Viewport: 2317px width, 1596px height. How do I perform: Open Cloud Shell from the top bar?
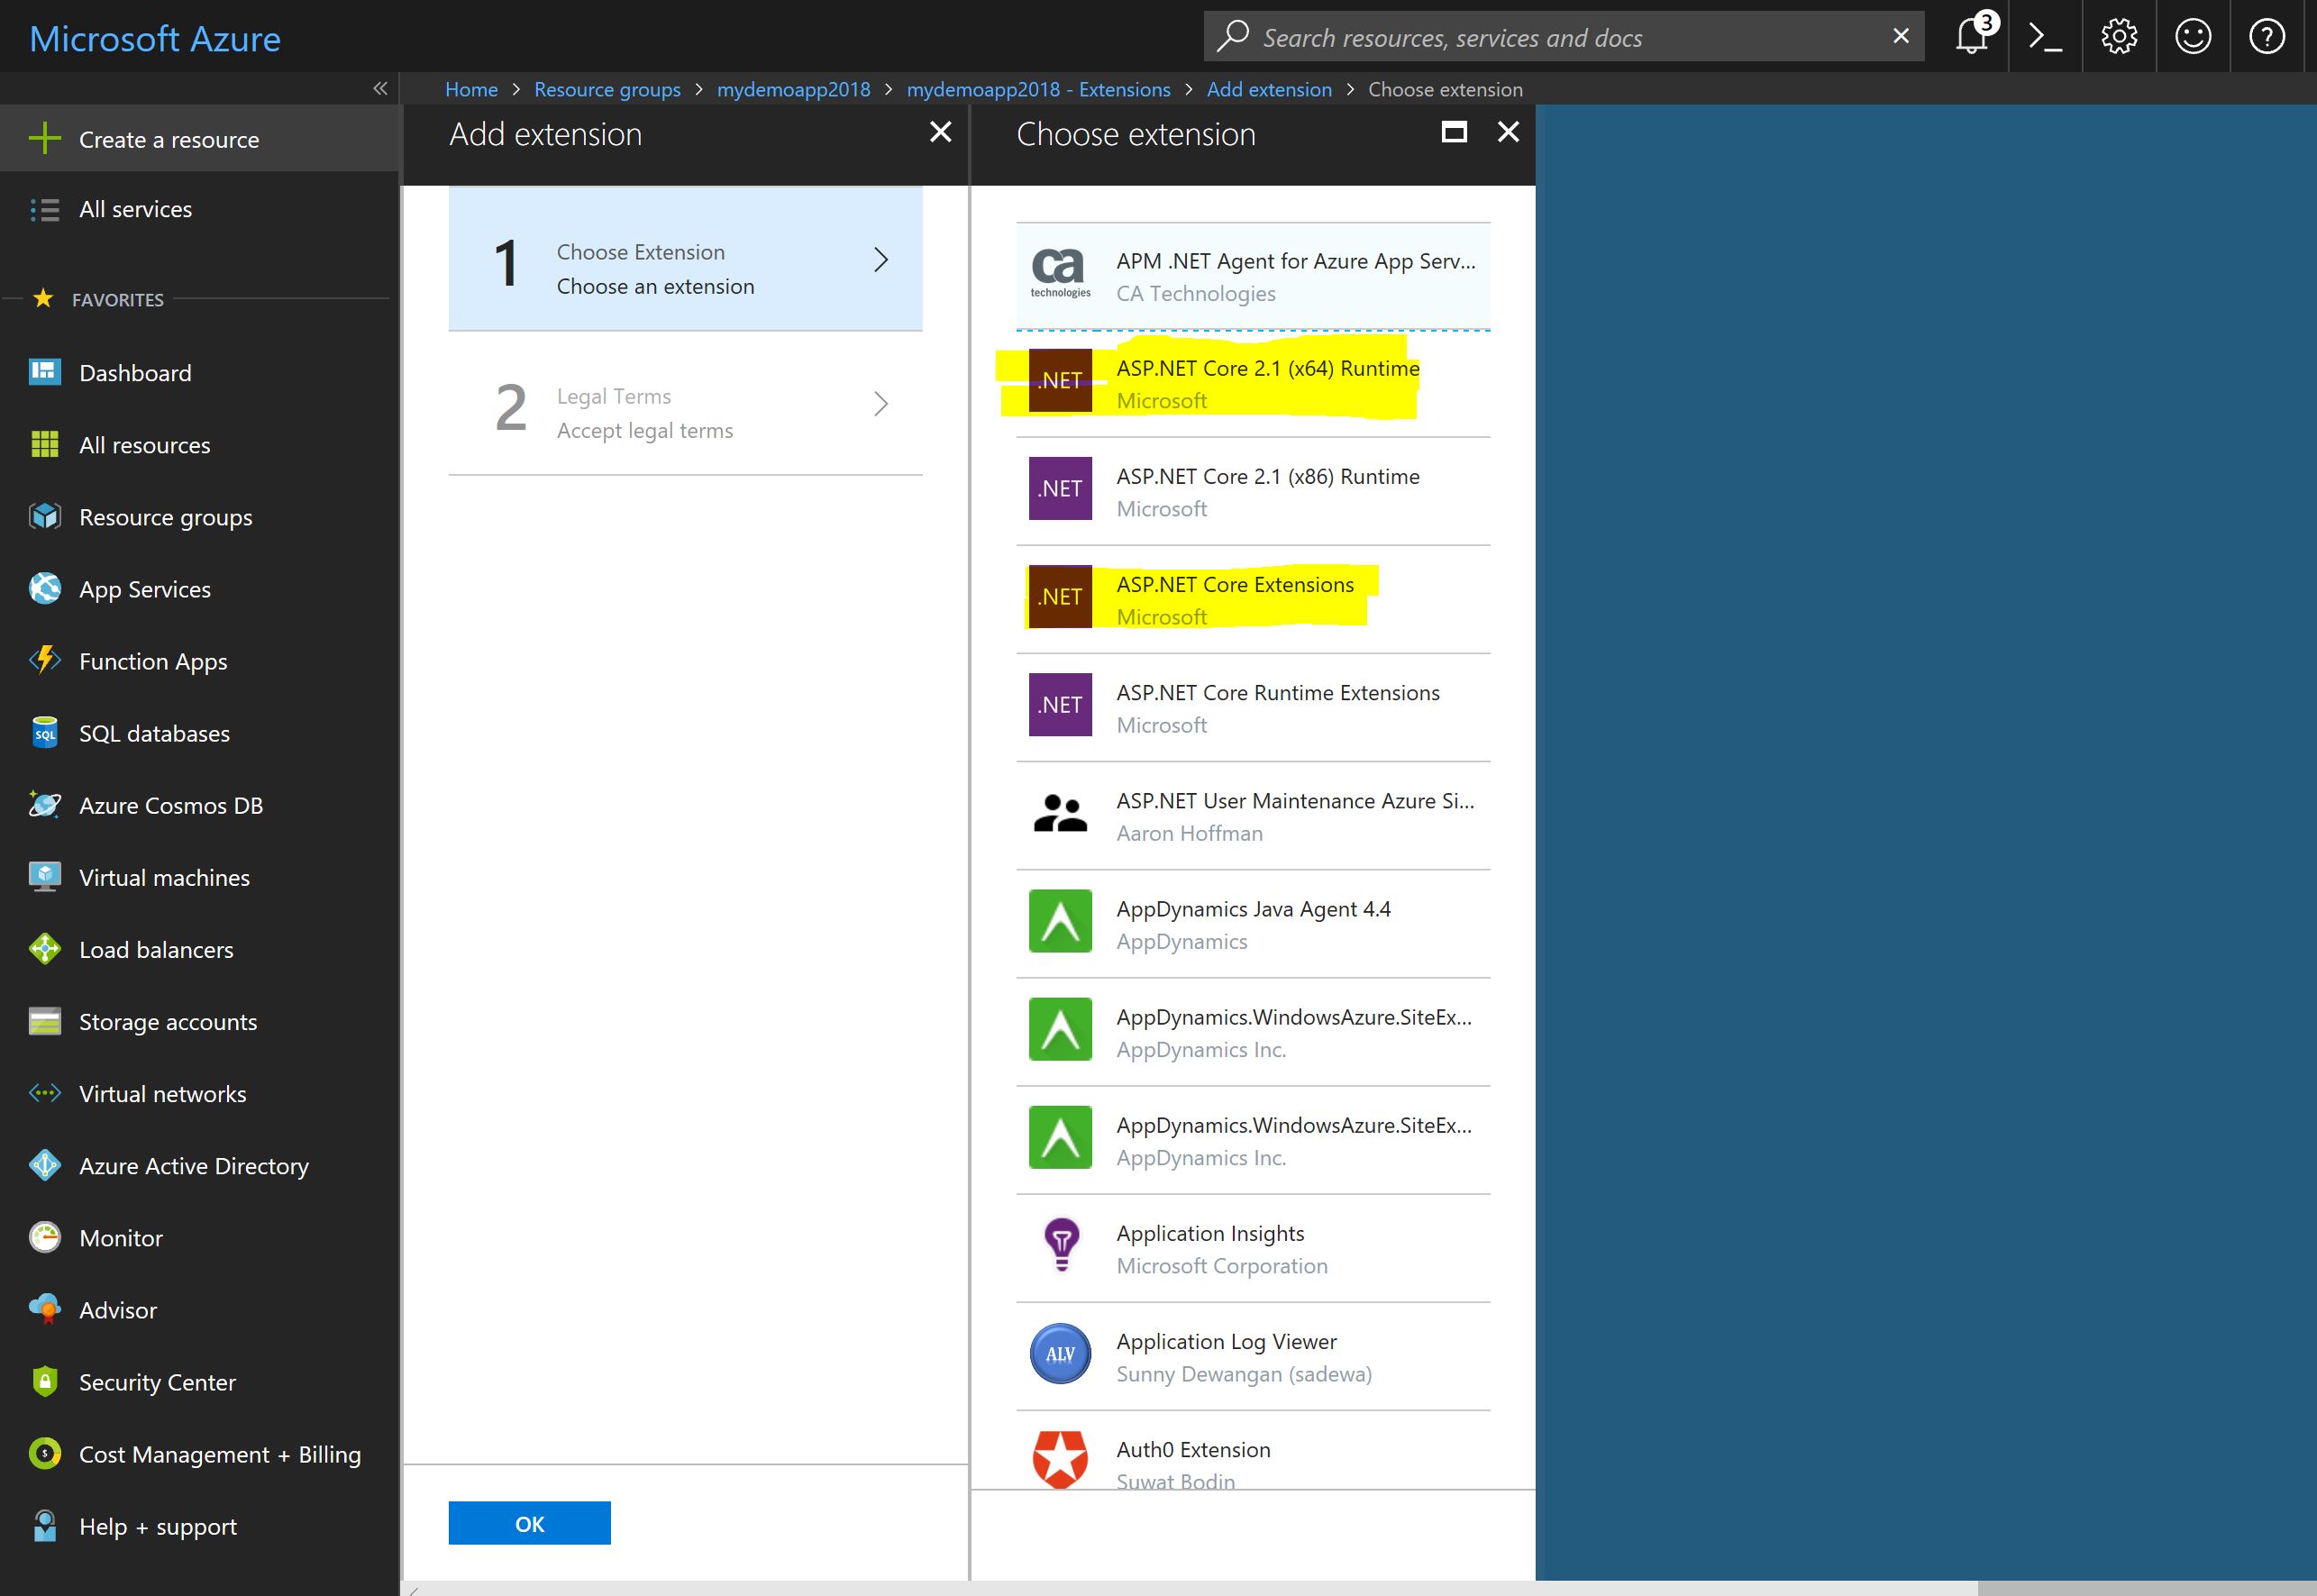pos(2045,37)
